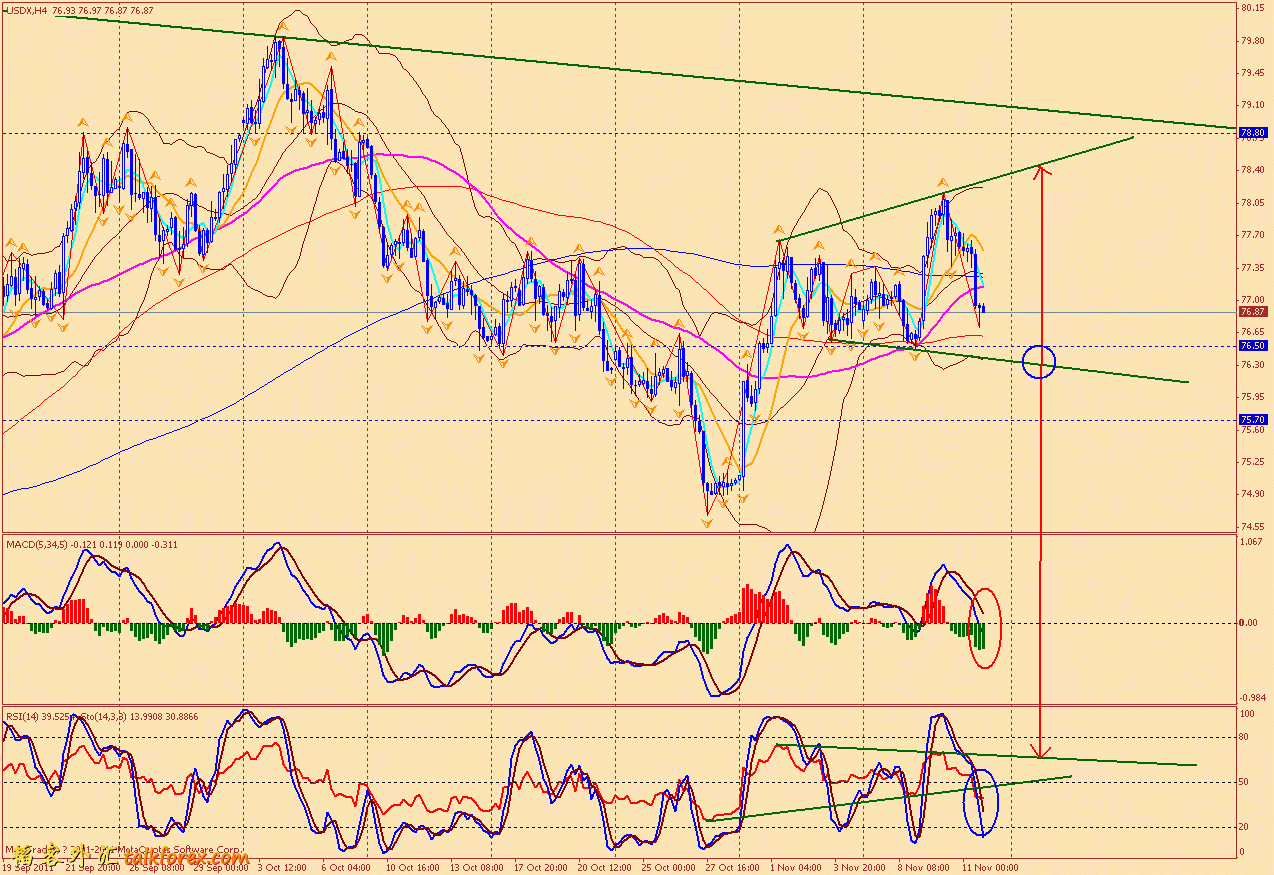Screen dimensions: 1274x875
Task: Click the 79.80 price scale value
Action: (1253, 41)
